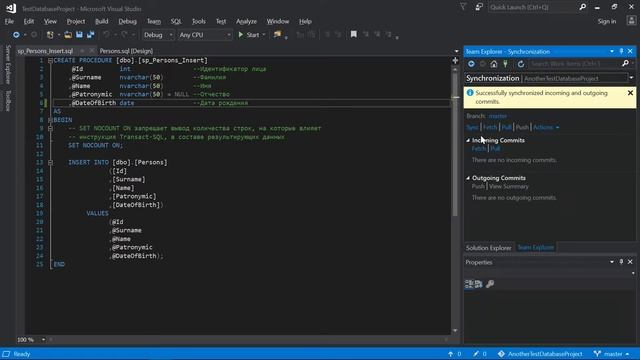Screen dimensions: 640x360
Task: Click the unpushed commits indicator in status bar
Action: pyautogui.click(x=454, y=354)
